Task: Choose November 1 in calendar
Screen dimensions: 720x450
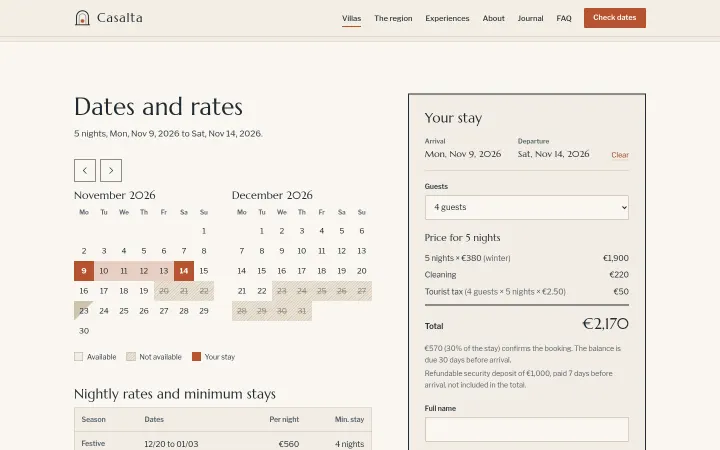Action: pos(204,231)
